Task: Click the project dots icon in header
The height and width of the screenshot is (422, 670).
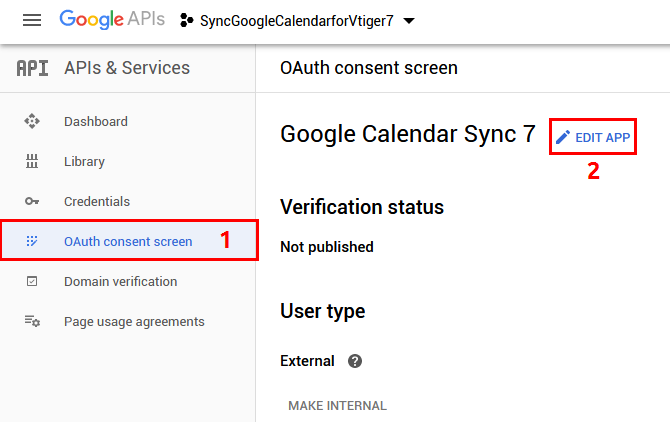Action: tap(187, 21)
